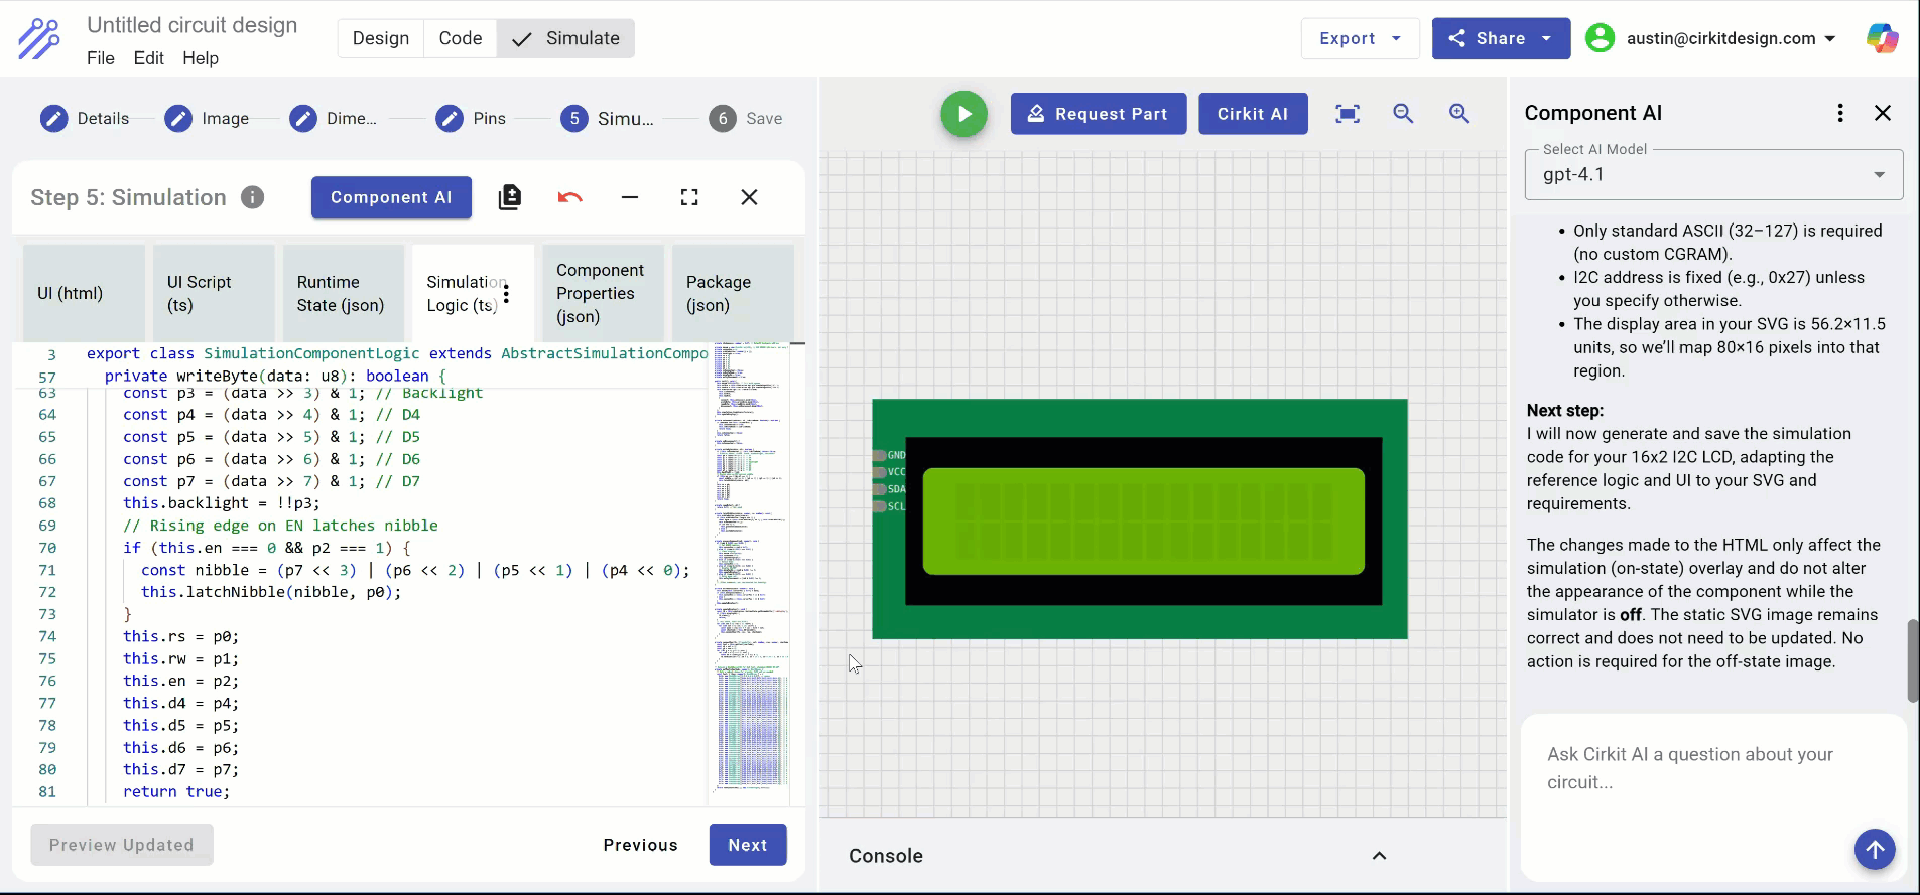Click the info icon beside Step 5: Simulation
This screenshot has width=1920, height=895.
click(x=253, y=197)
